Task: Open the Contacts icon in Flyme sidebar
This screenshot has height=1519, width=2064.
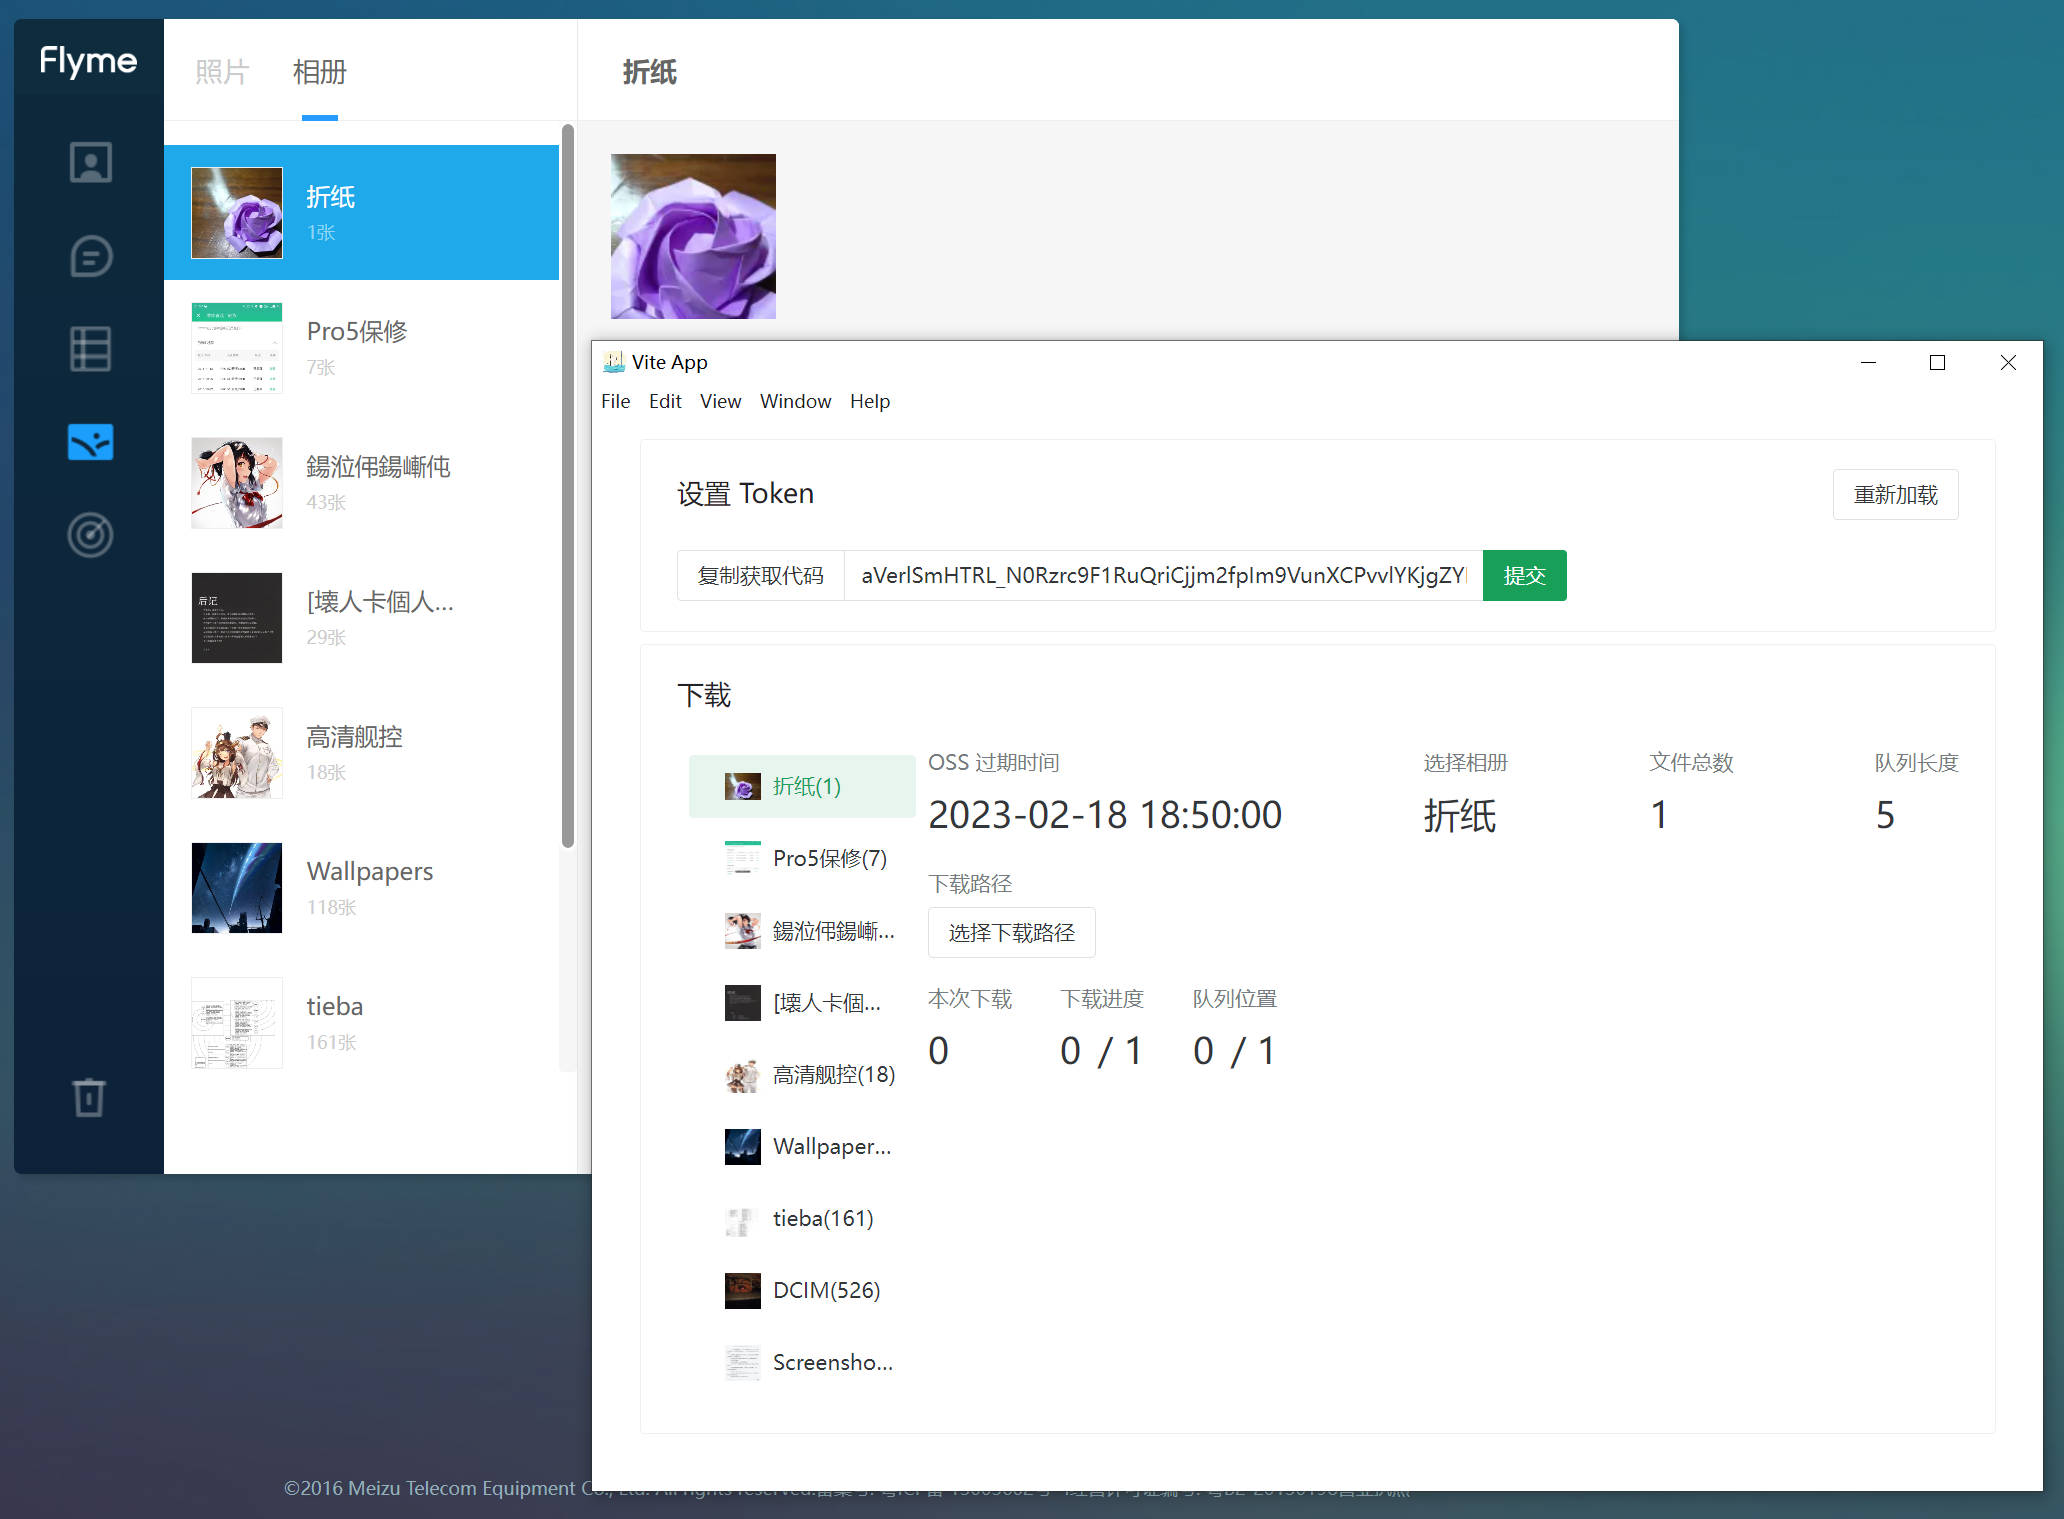Action: pyautogui.click(x=90, y=162)
